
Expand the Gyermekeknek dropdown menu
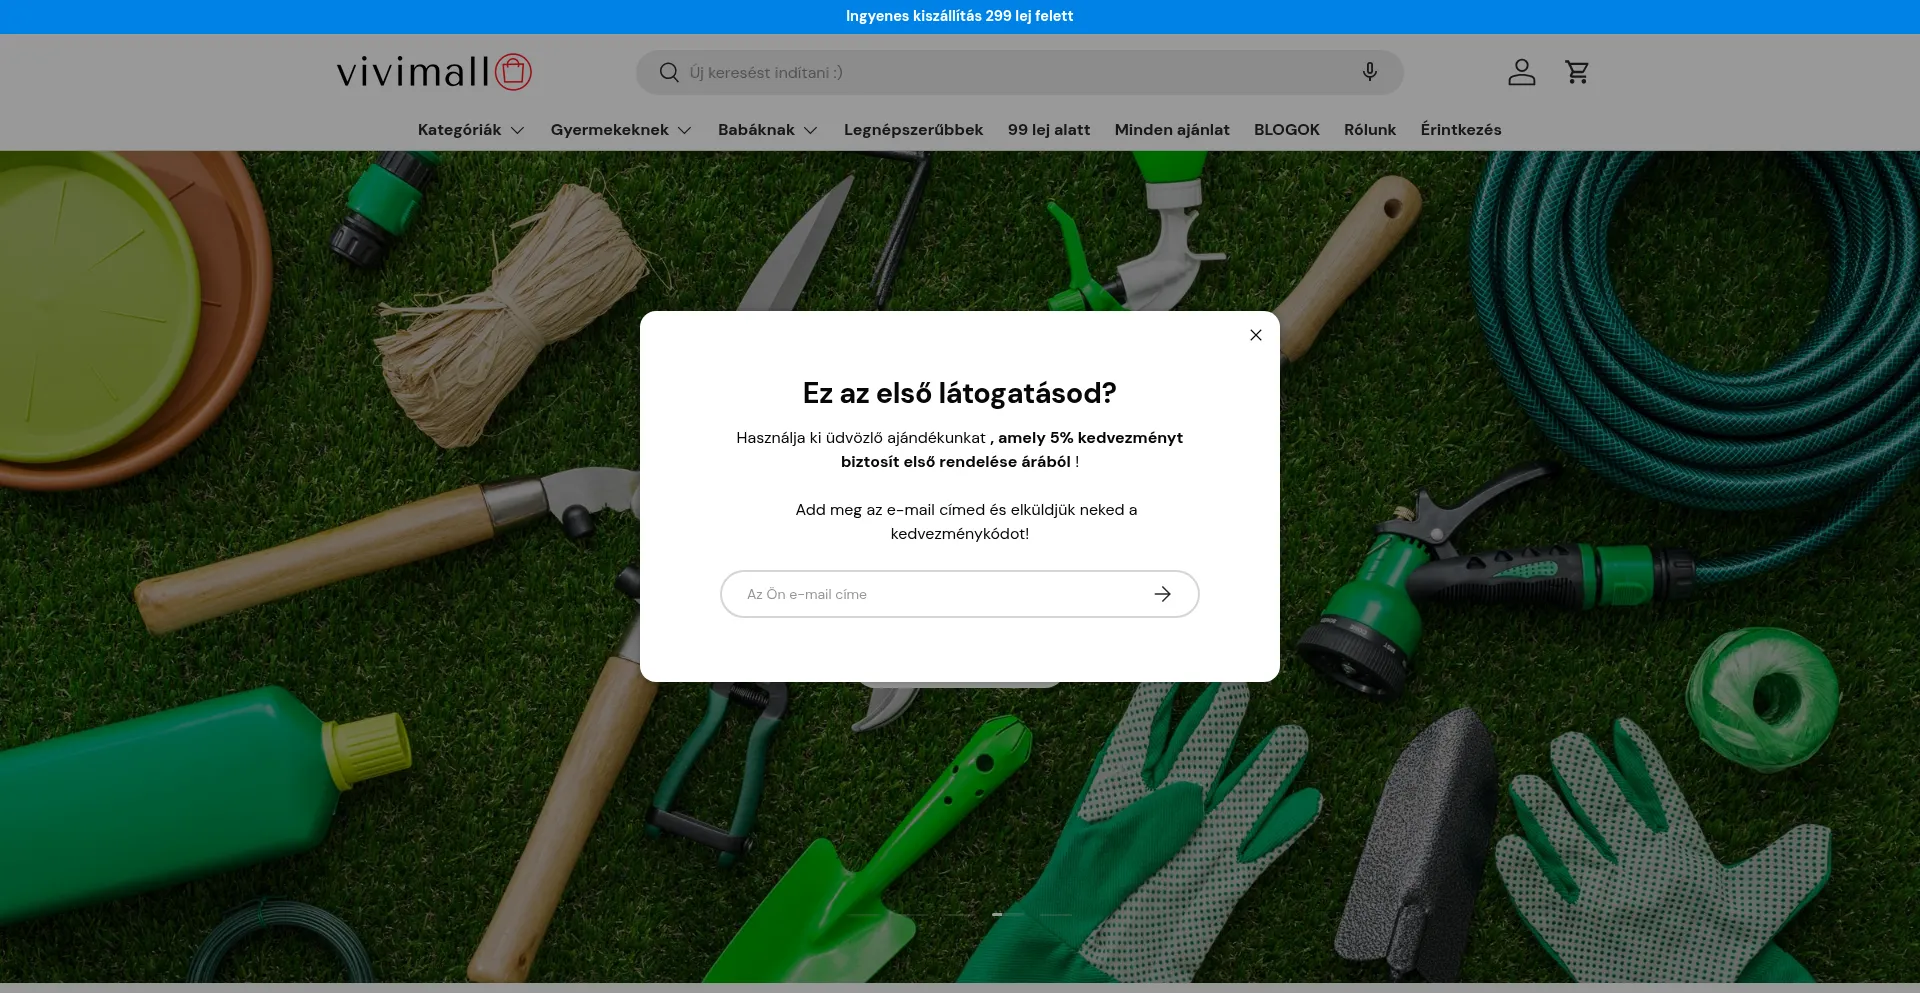coord(621,130)
